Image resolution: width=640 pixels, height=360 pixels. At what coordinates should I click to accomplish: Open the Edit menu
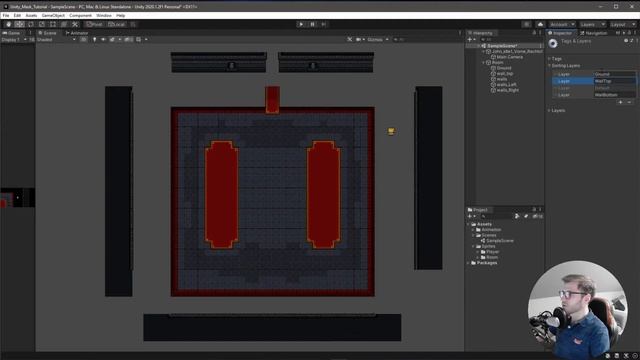click(17, 16)
